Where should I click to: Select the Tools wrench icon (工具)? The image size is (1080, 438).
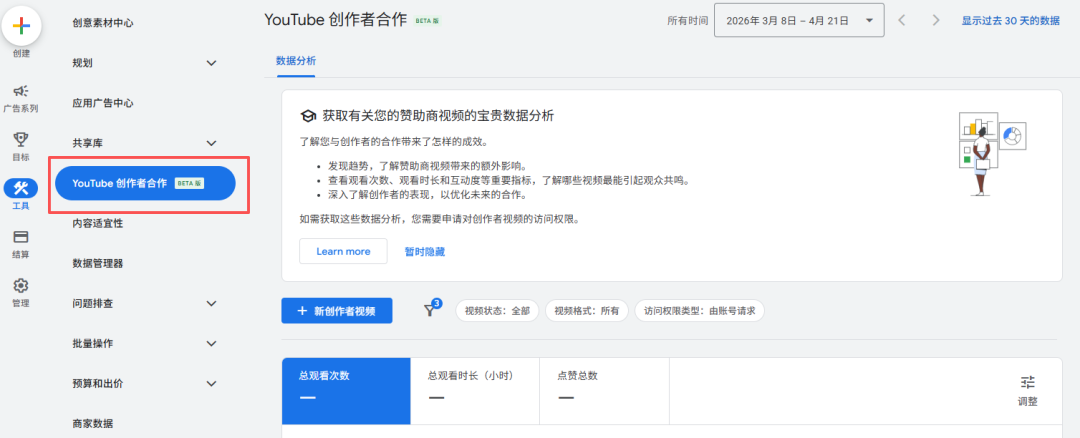click(x=21, y=188)
